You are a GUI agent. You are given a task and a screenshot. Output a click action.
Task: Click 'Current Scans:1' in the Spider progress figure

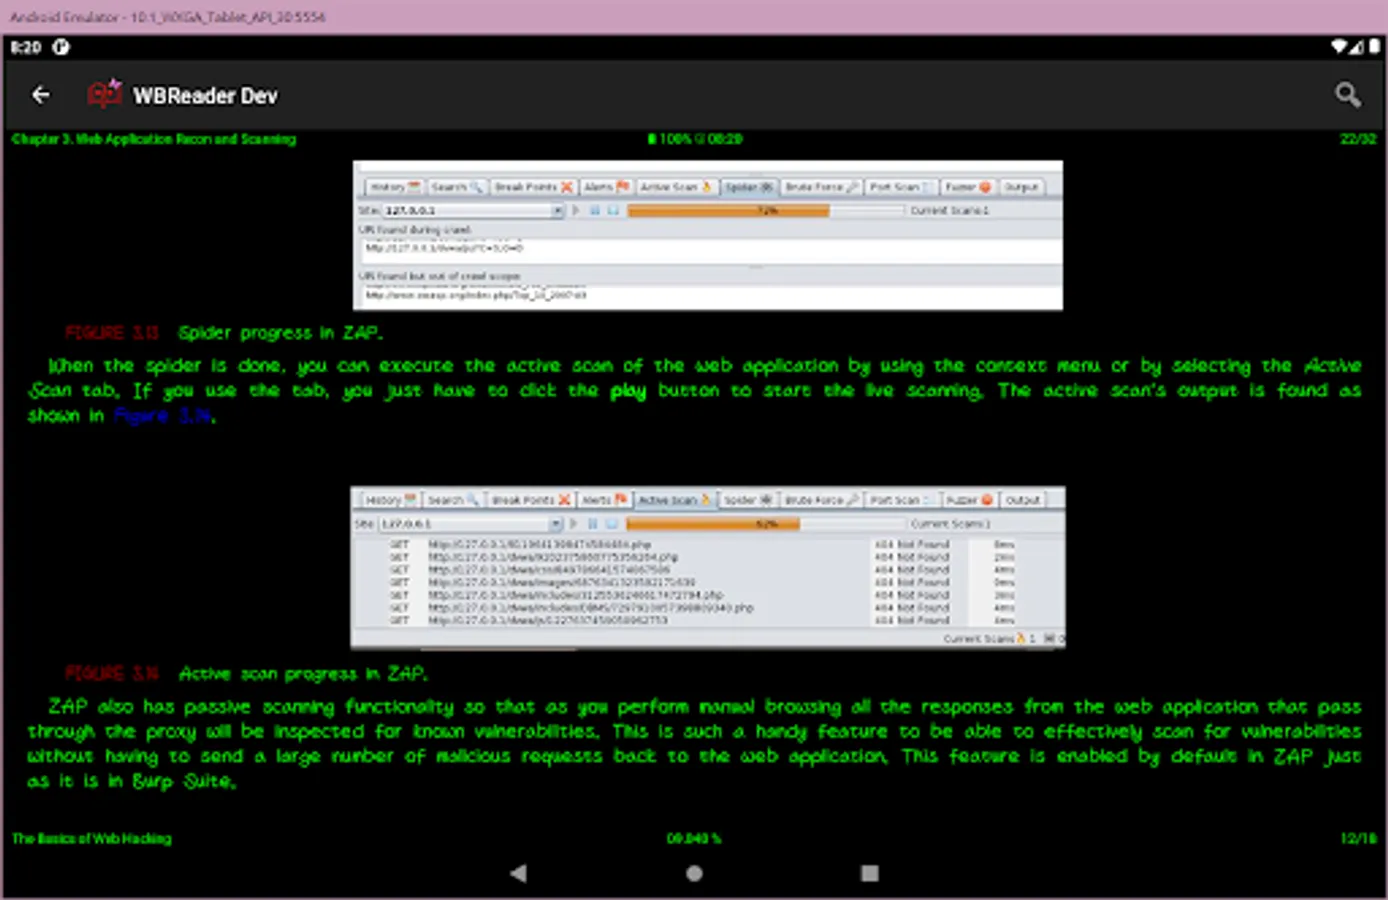pyautogui.click(x=949, y=211)
